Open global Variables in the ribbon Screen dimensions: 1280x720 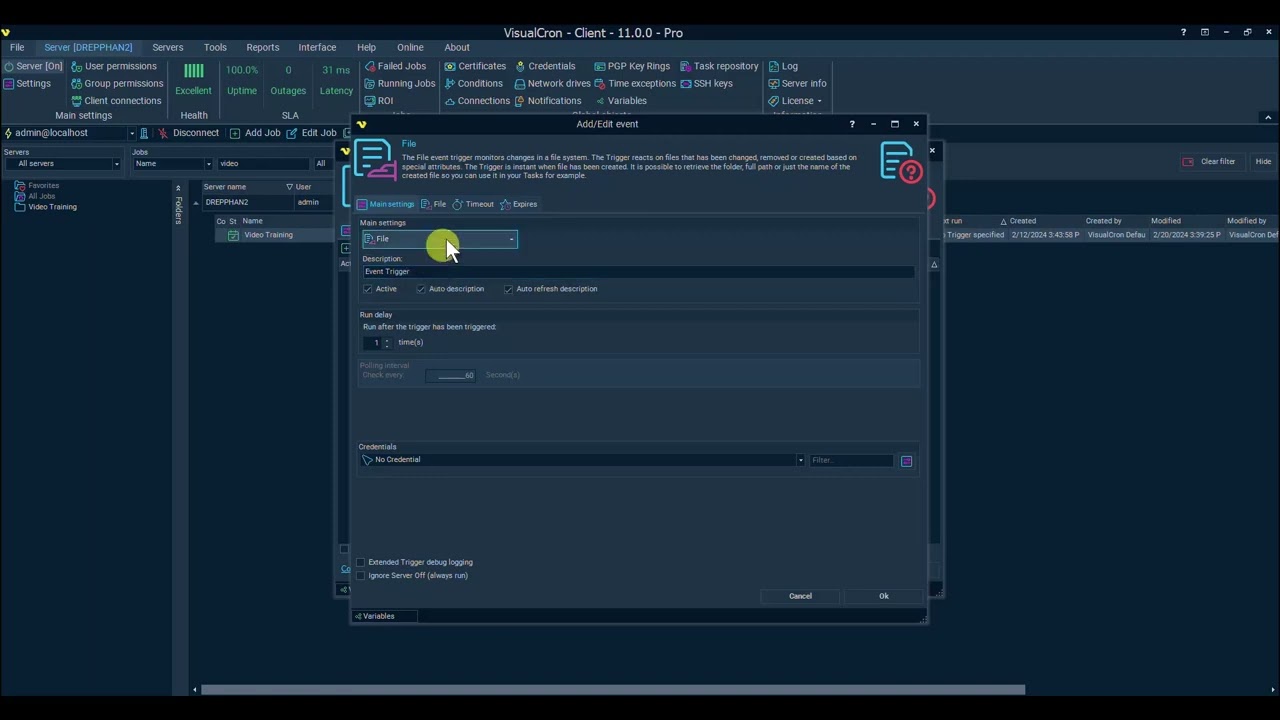tap(621, 100)
